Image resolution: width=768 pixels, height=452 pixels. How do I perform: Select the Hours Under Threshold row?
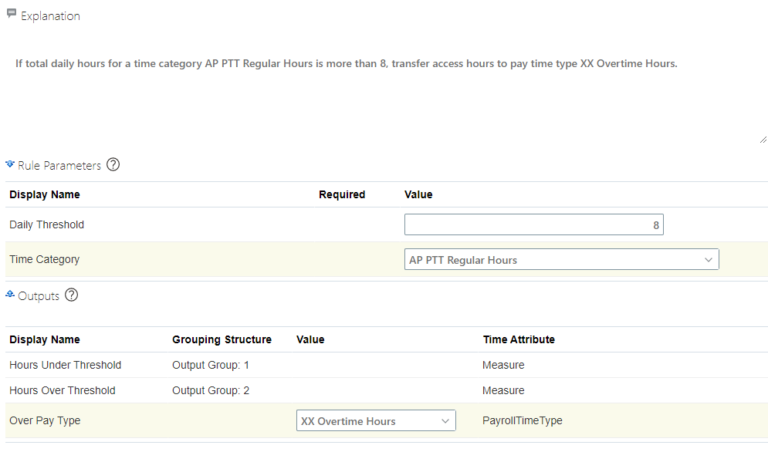click(x=386, y=365)
